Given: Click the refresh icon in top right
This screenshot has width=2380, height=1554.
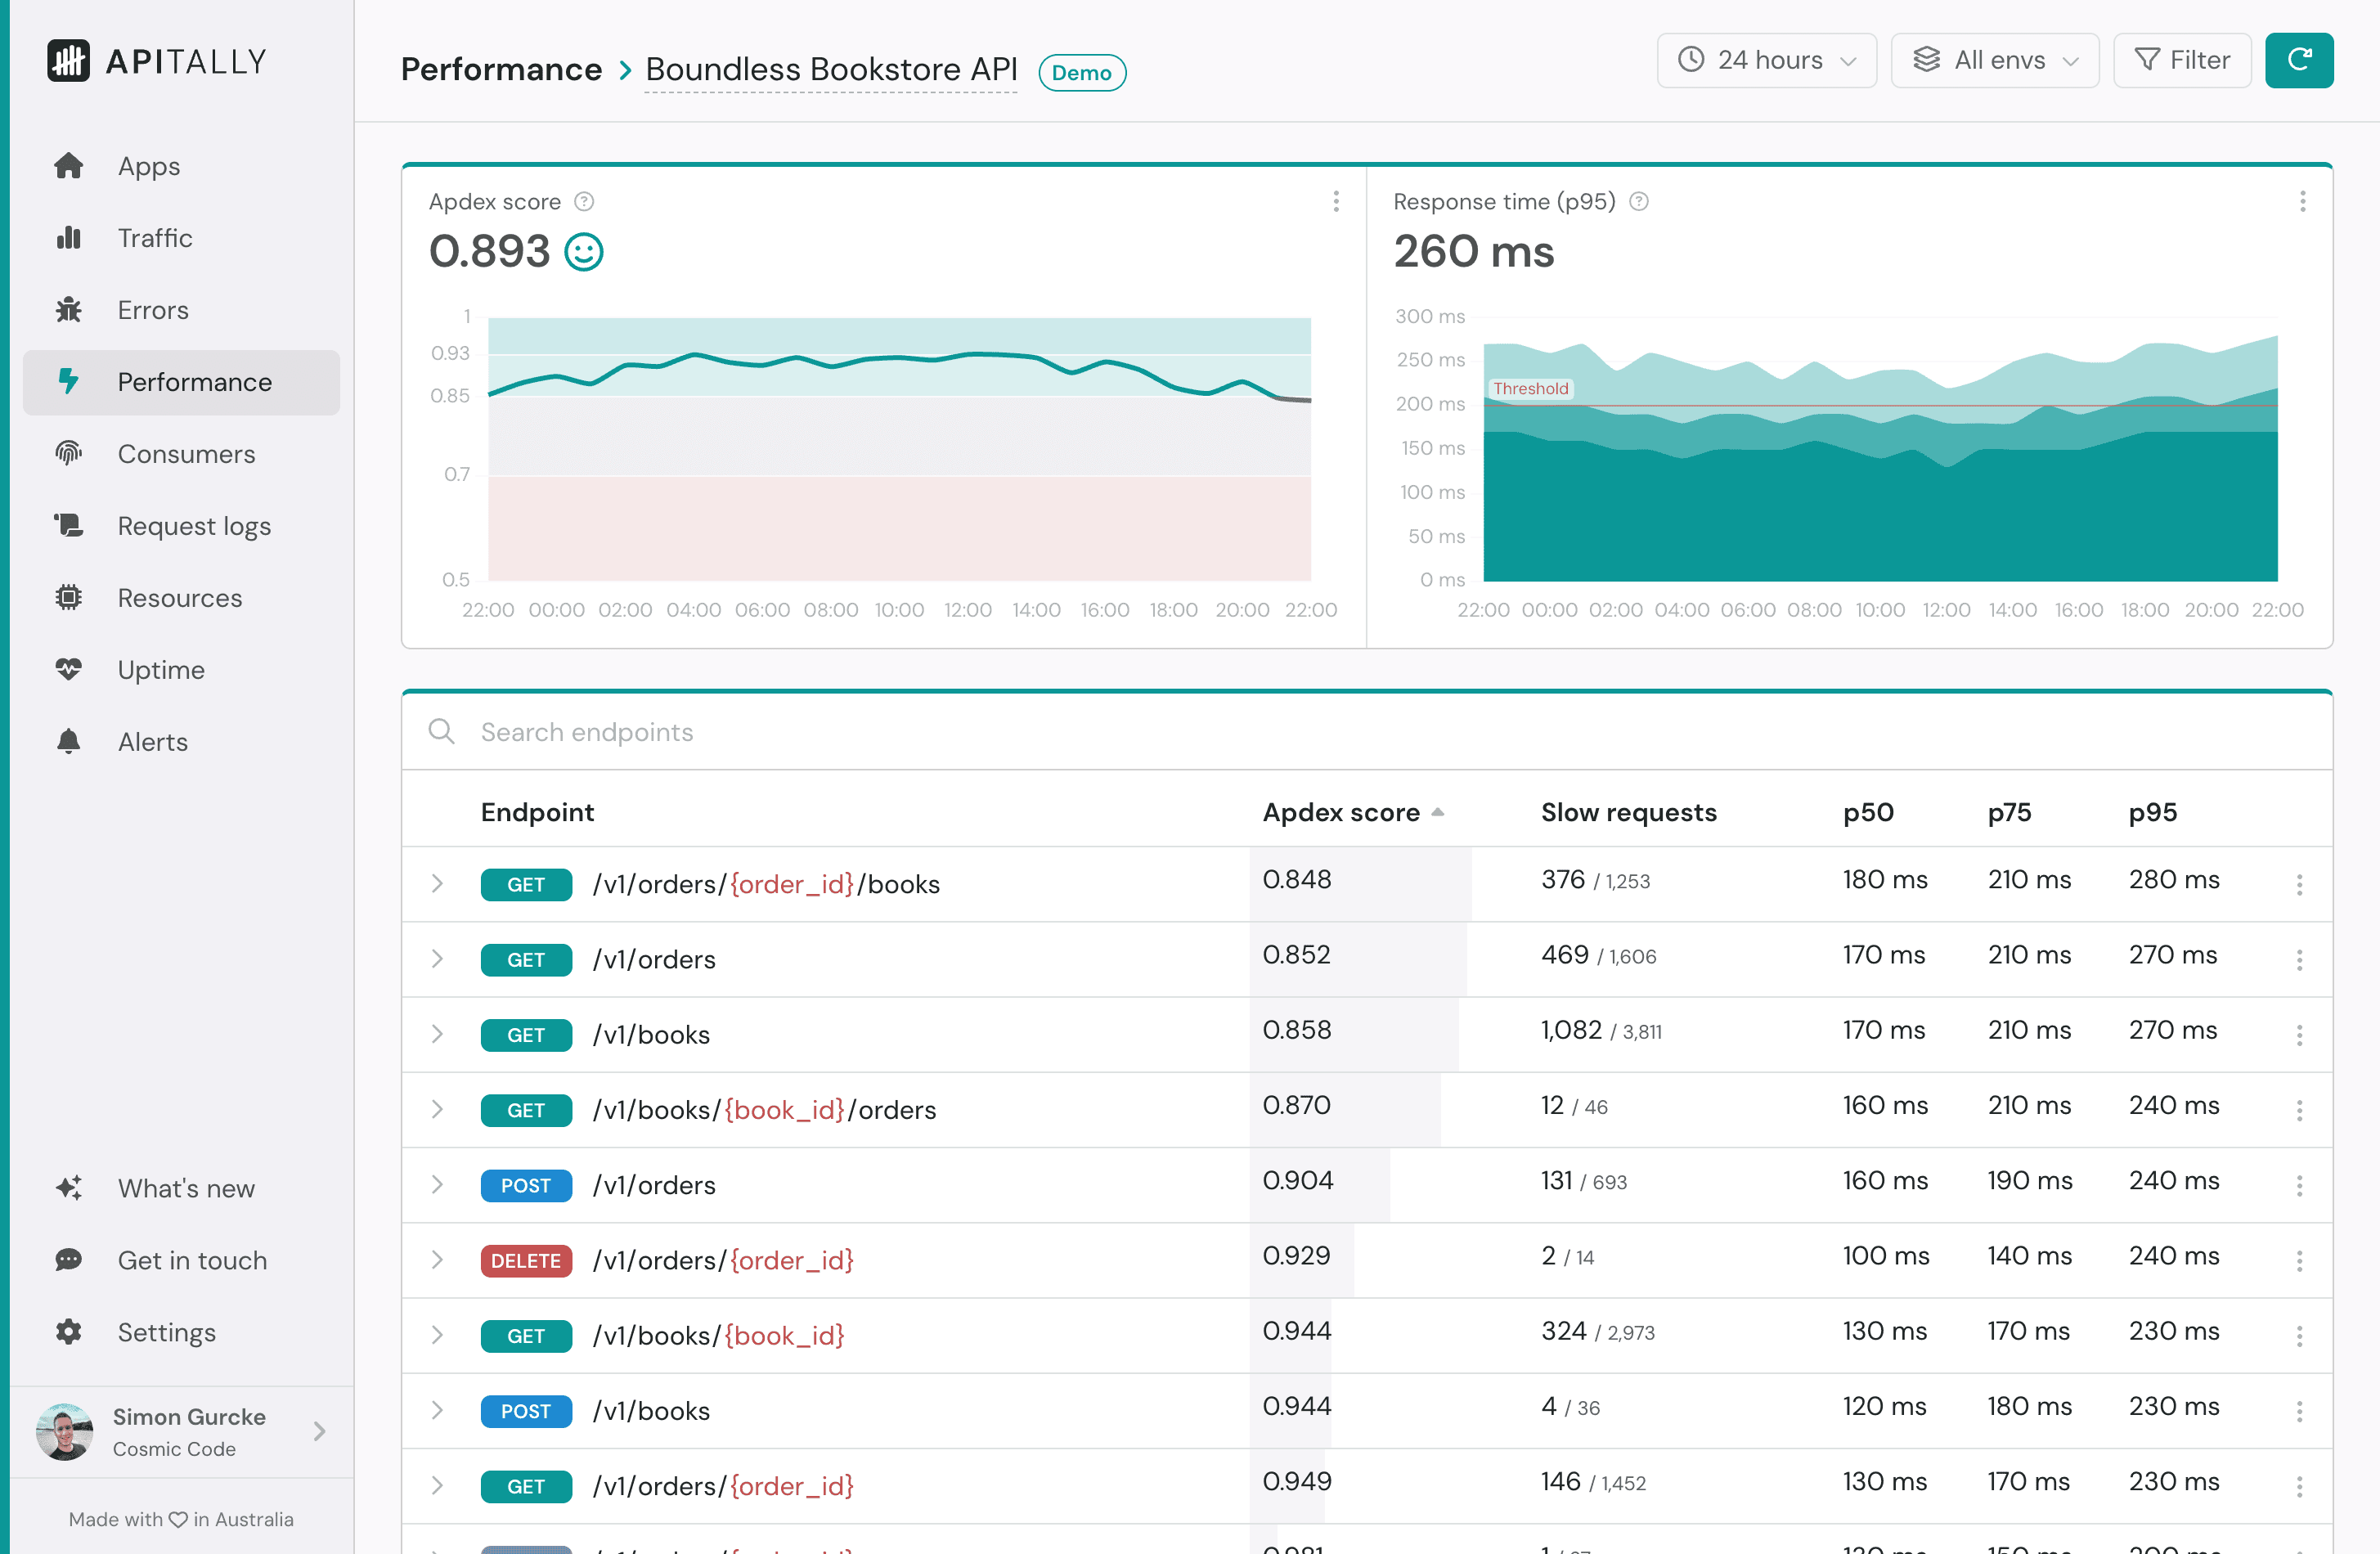Looking at the screenshot, I should (x=2299, y=60).
